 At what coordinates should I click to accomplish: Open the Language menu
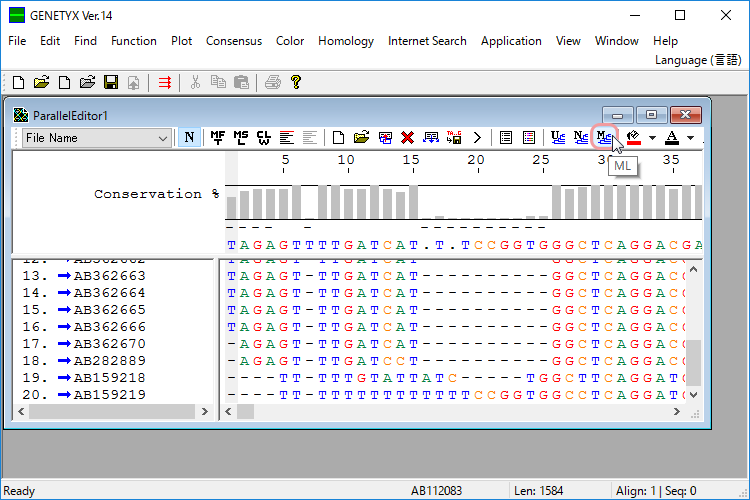[x=698, y=60]
